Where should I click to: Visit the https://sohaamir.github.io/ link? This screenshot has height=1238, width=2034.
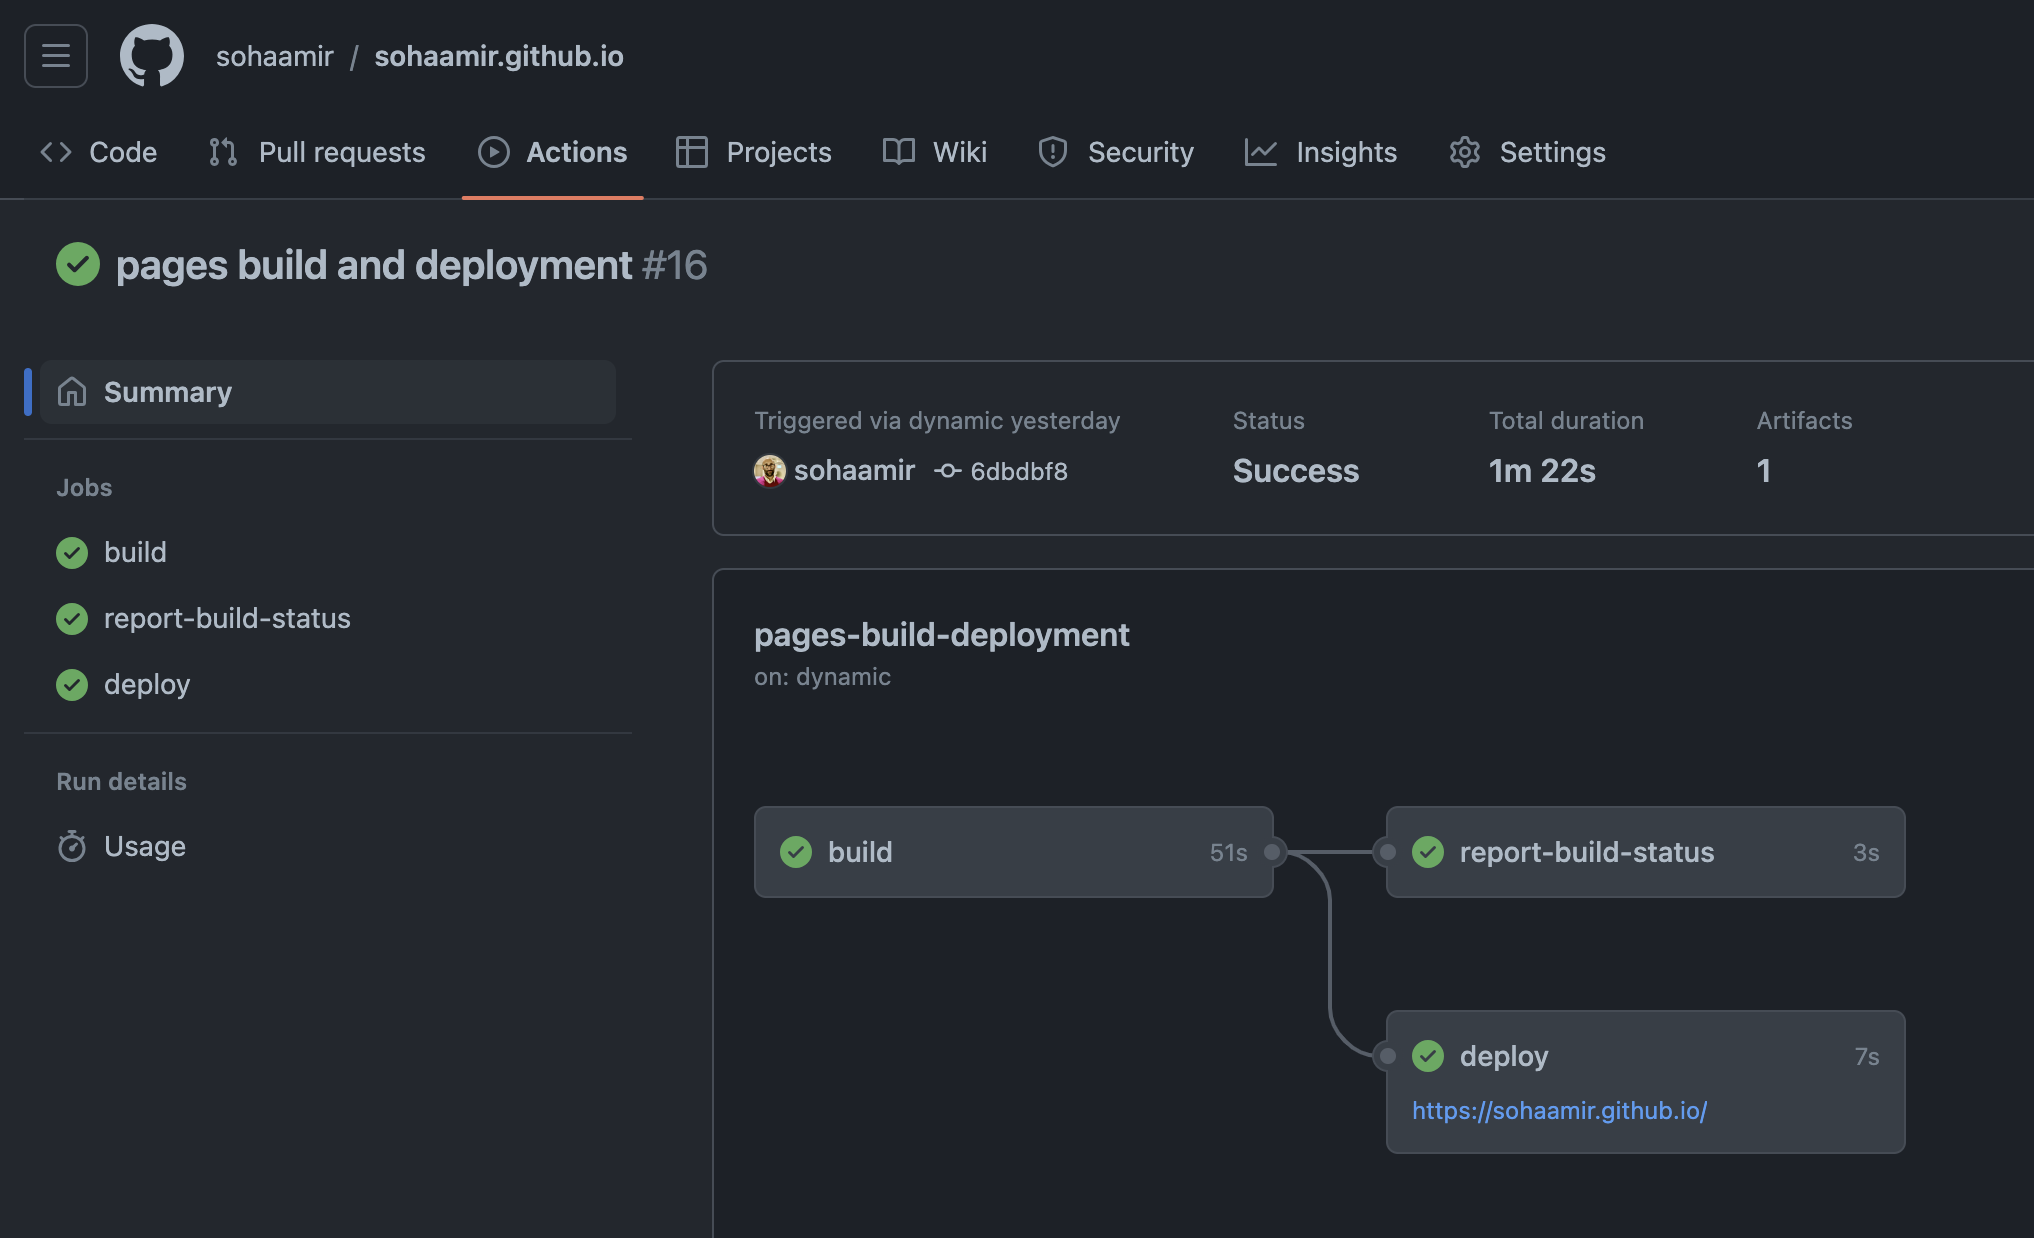tap(1559, 1110)
